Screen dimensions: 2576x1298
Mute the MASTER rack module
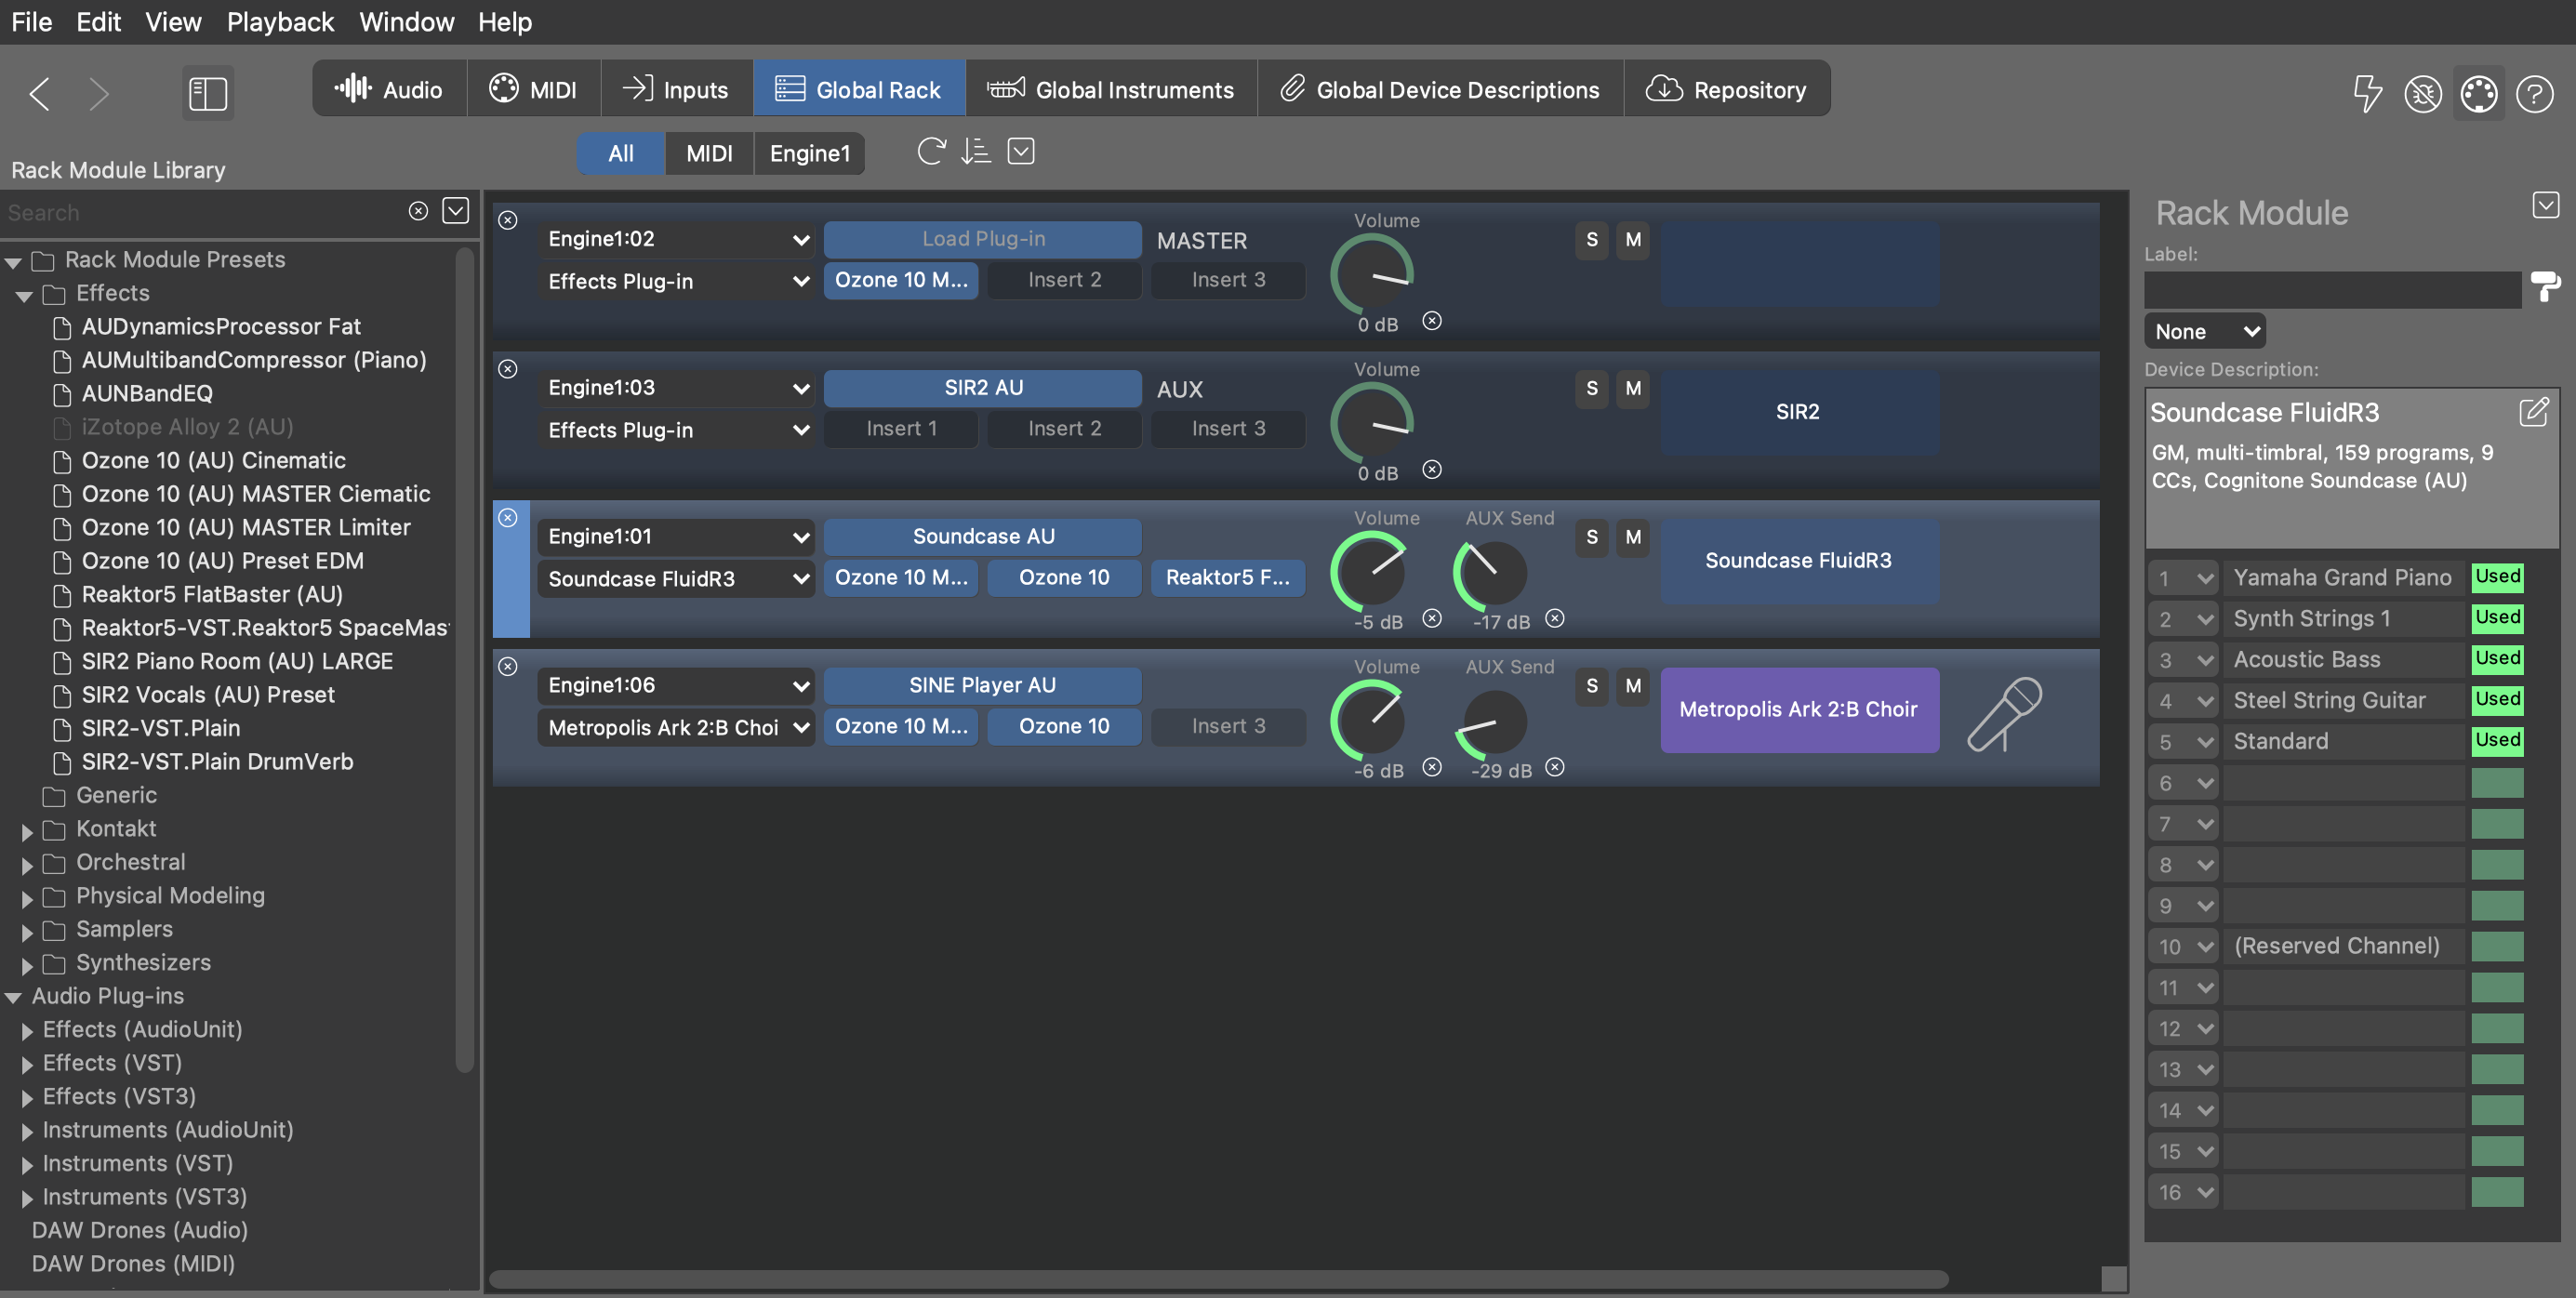[x=1633, y=239]
